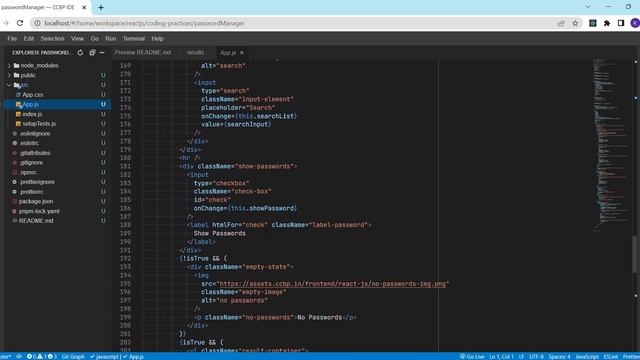Open a new browser tab
The height and width of the screenshot is (360, 640).
(x=101, y=7)
